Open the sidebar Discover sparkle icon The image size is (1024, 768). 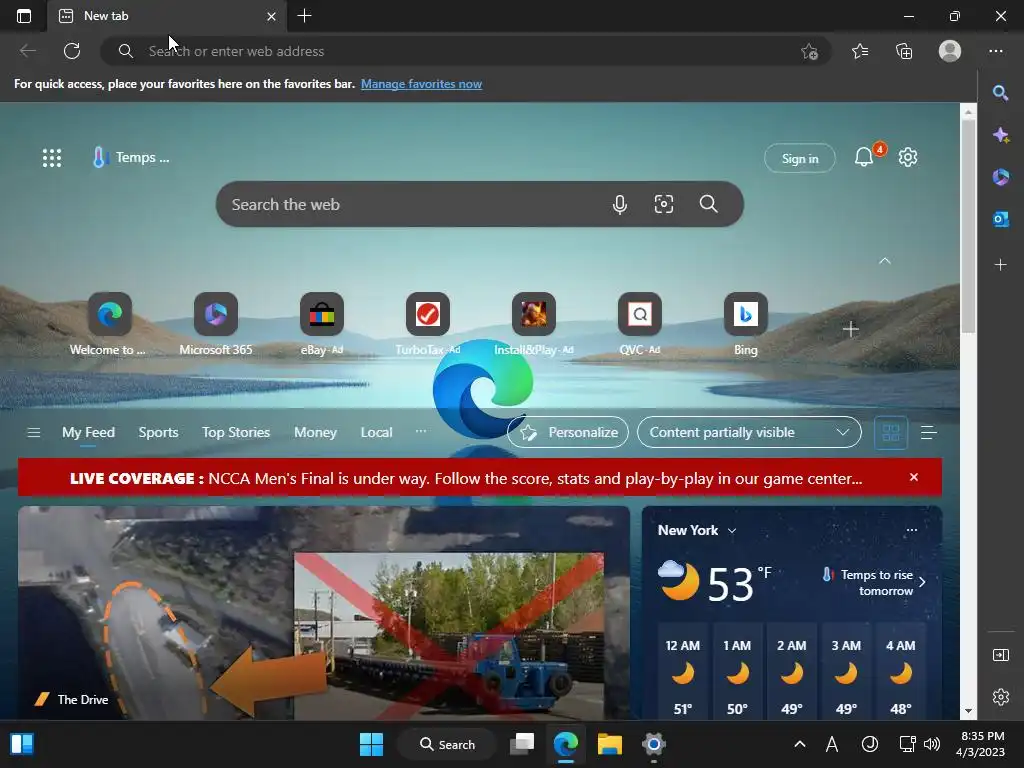tap(1000, 135)
